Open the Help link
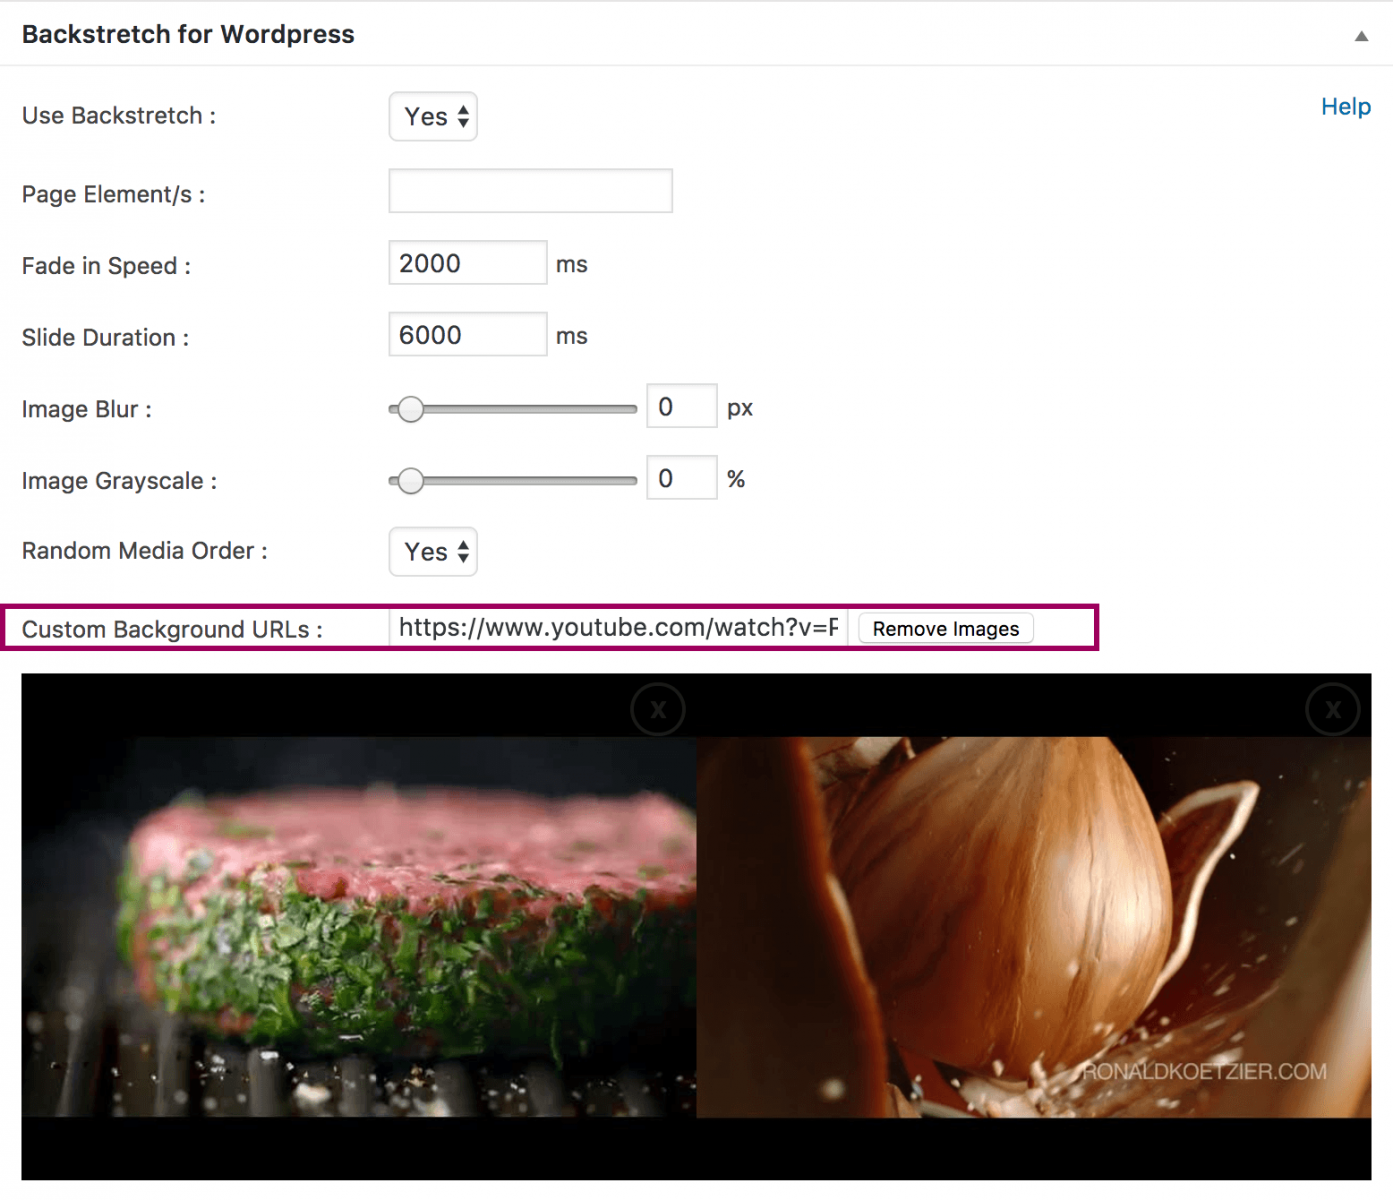The height and width of the screenshot is (1200, 1393). pyautogui.click(x=1345, y=107)
